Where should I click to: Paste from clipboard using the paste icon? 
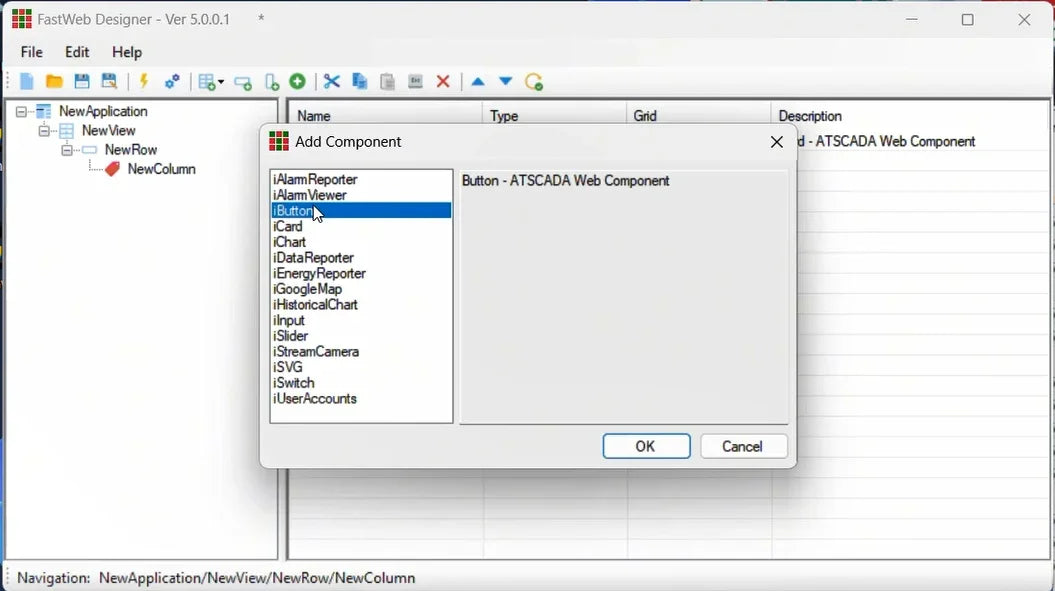386,81
